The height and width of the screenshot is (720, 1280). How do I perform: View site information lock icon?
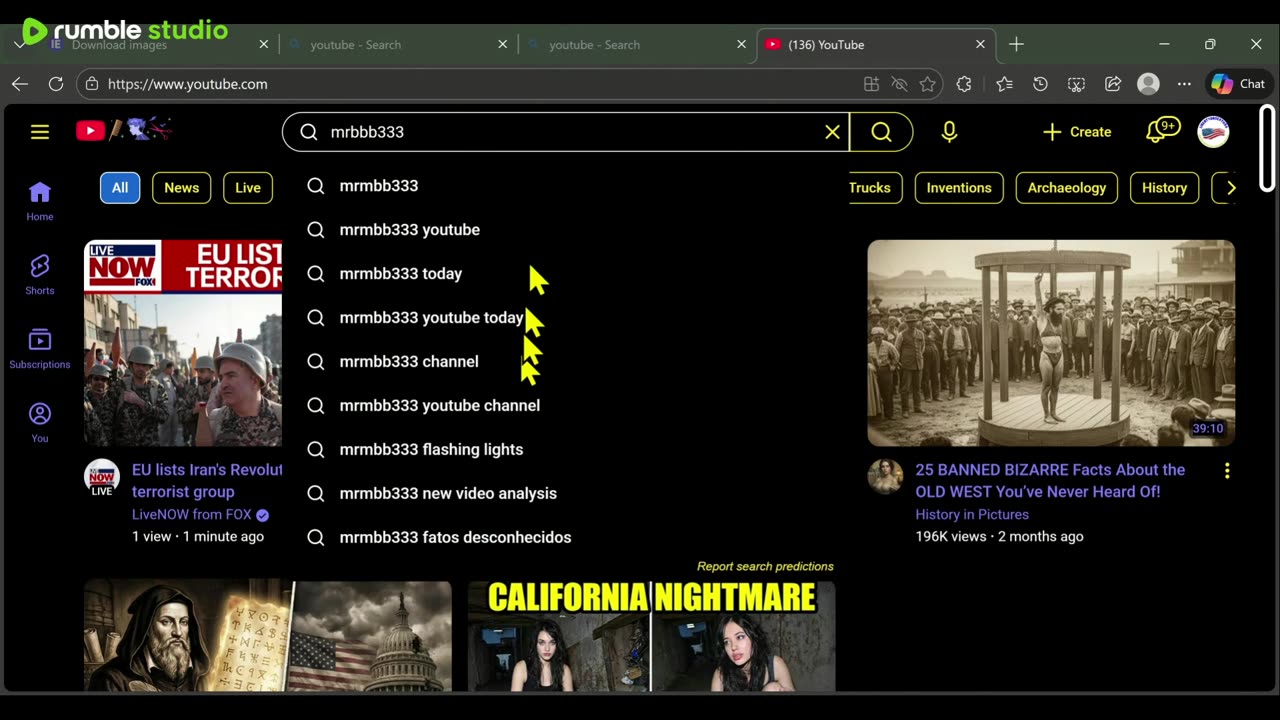(x=92, y=84)
